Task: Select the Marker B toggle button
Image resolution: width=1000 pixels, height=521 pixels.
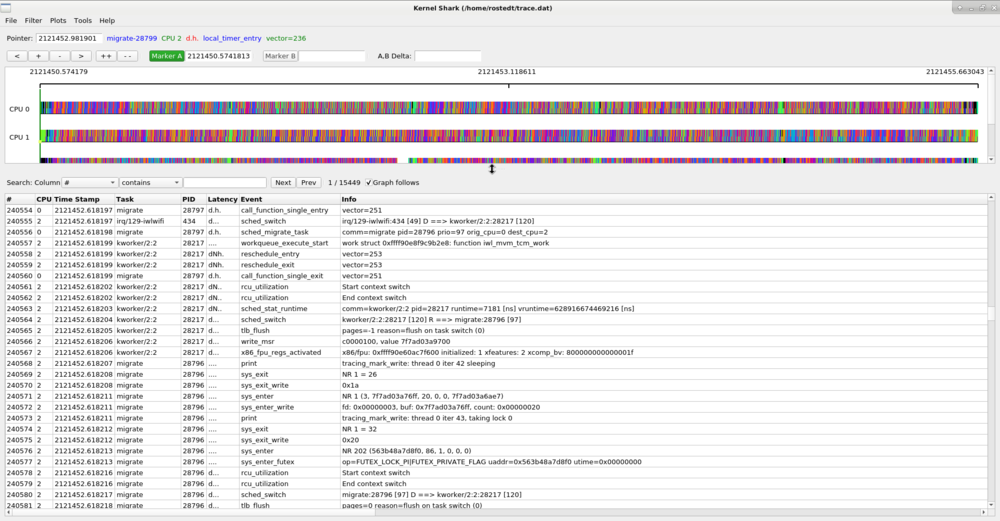Action: click(x=281, y=56)
